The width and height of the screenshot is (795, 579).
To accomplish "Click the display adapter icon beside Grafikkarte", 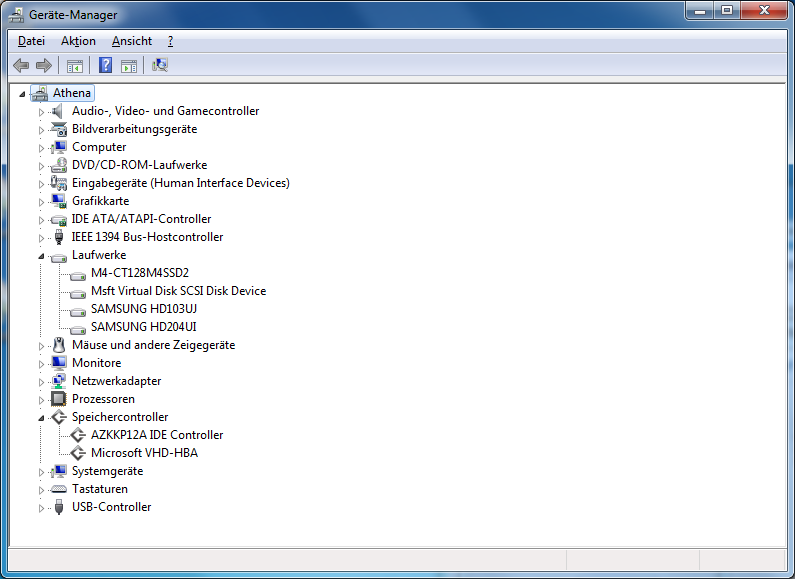I will pos(59,201).
